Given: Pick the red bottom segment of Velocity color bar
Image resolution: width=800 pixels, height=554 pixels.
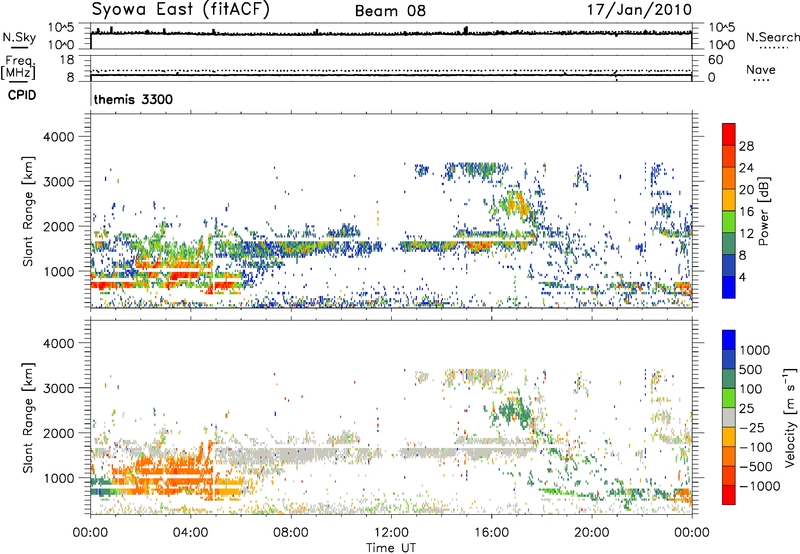Looking at the screenshot, I should pyautogui.click(x=729, y=495).
